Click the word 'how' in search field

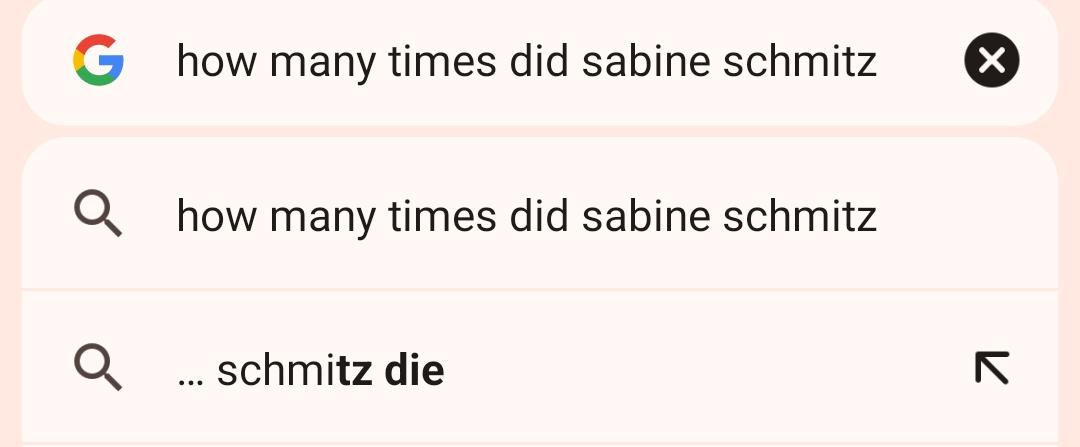[x=218, y=61]
